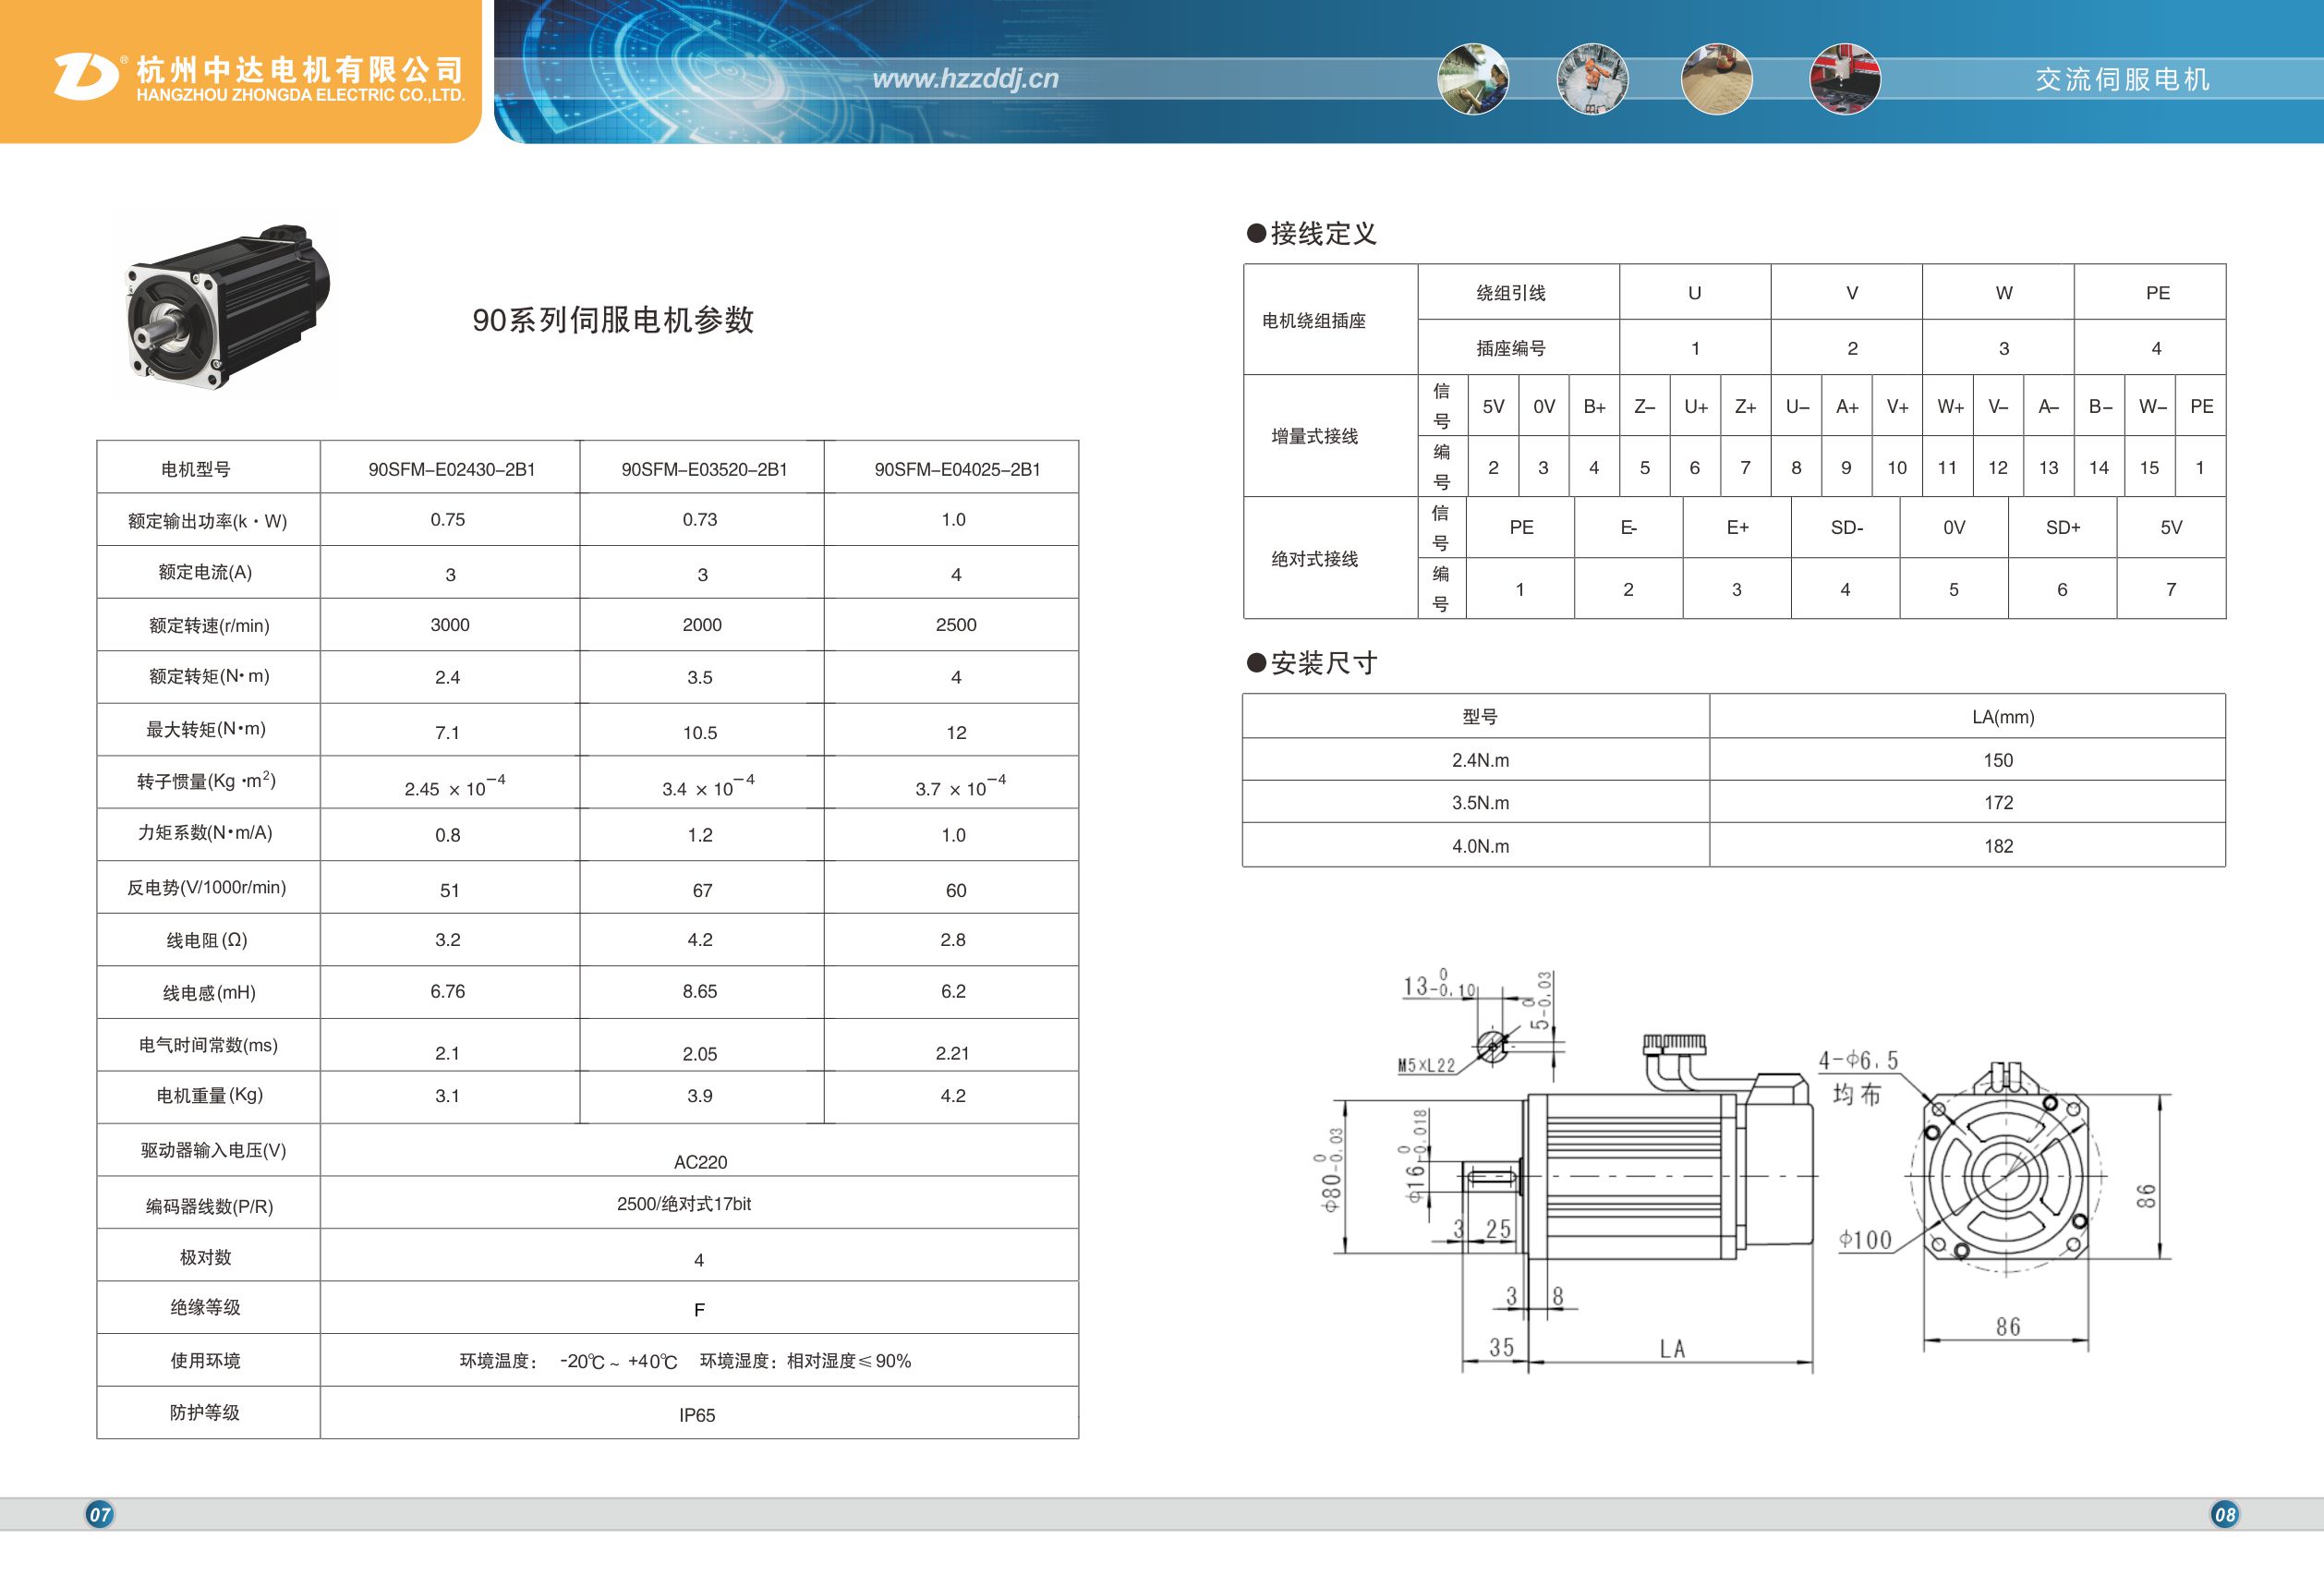Click line inductance value 8.65
This screenshot has width=2324, height=1588.
(x=700, y=991)
